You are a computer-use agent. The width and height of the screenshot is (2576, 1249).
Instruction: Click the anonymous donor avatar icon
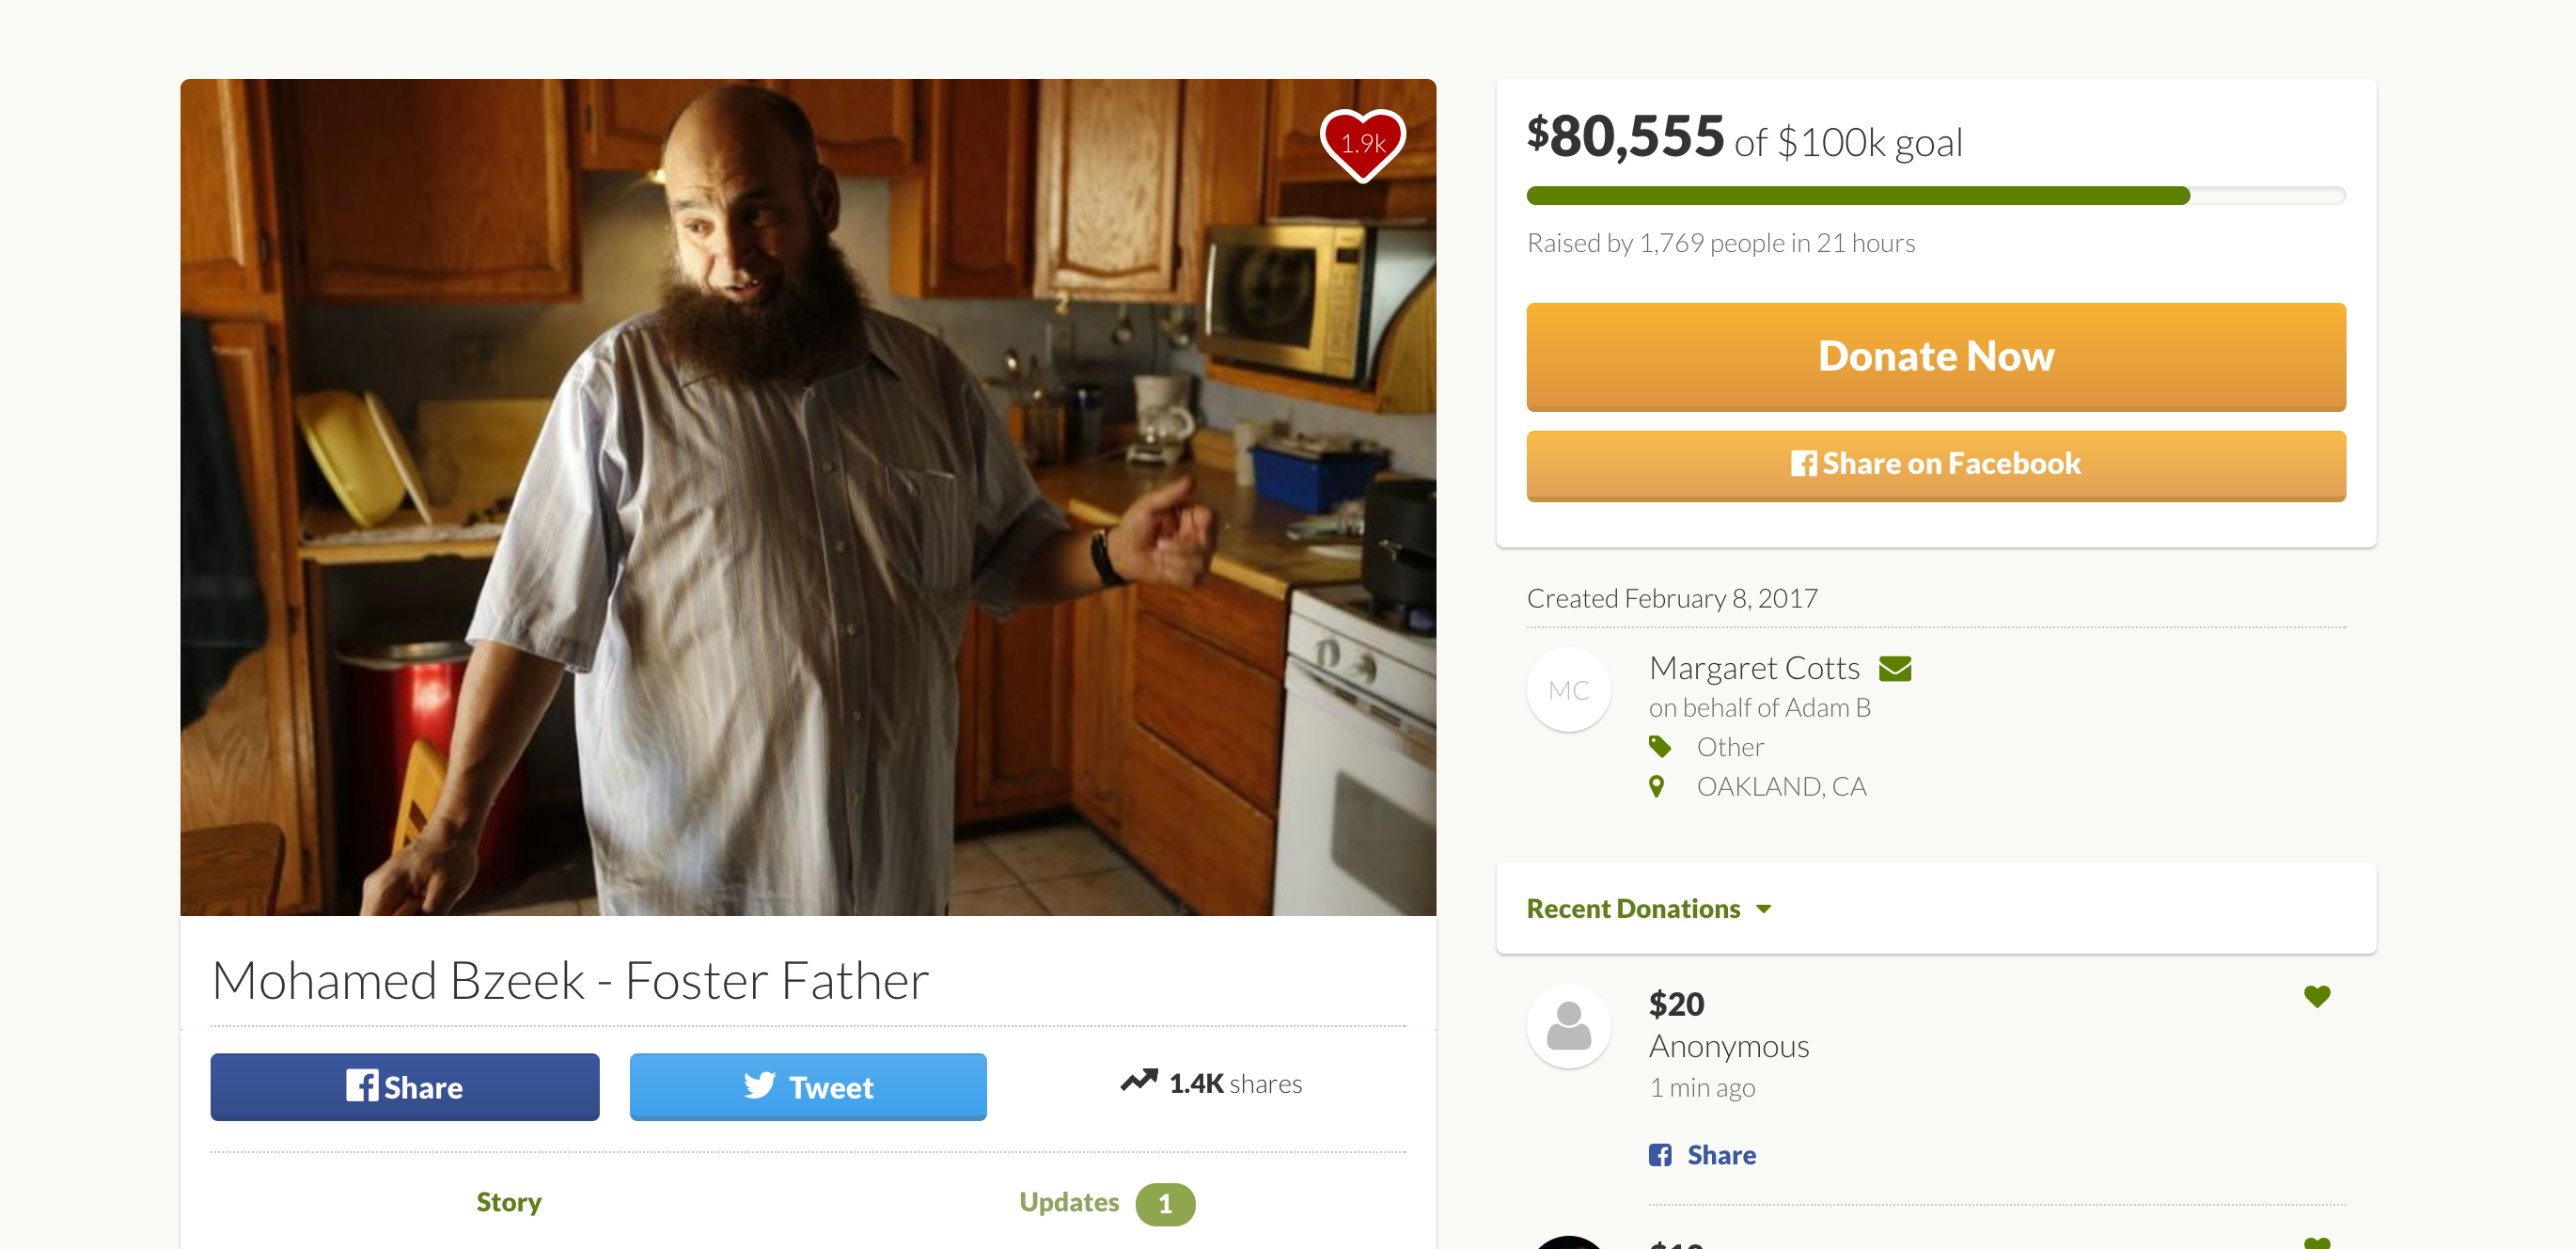1568,1025
